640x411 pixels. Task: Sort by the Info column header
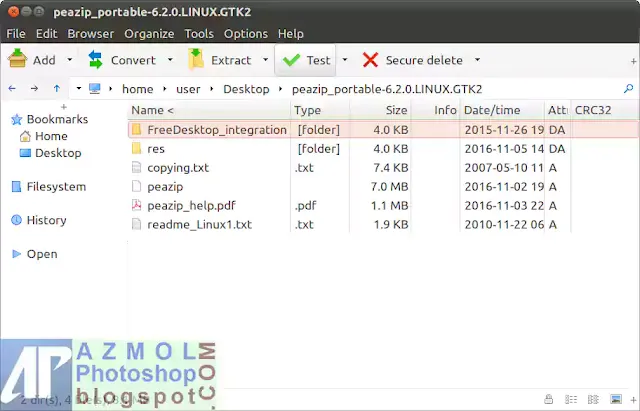pos(436,110)
